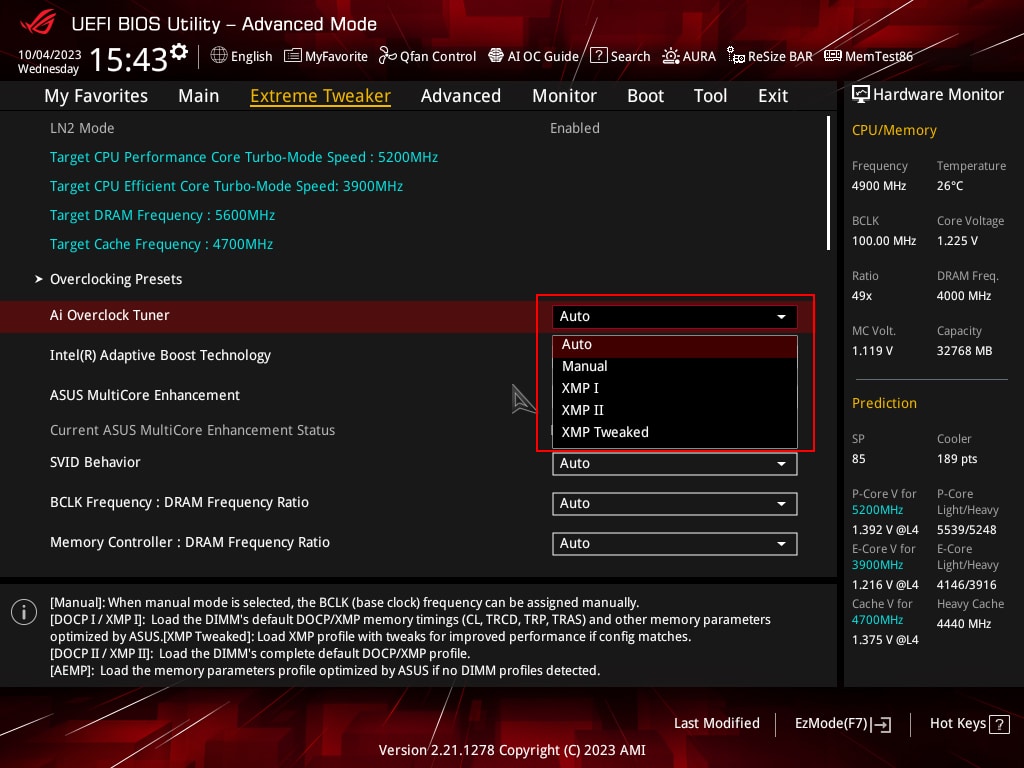Choose Auto in the overclock tuner list
This screenshot has height=768, width=1024.
675,345
